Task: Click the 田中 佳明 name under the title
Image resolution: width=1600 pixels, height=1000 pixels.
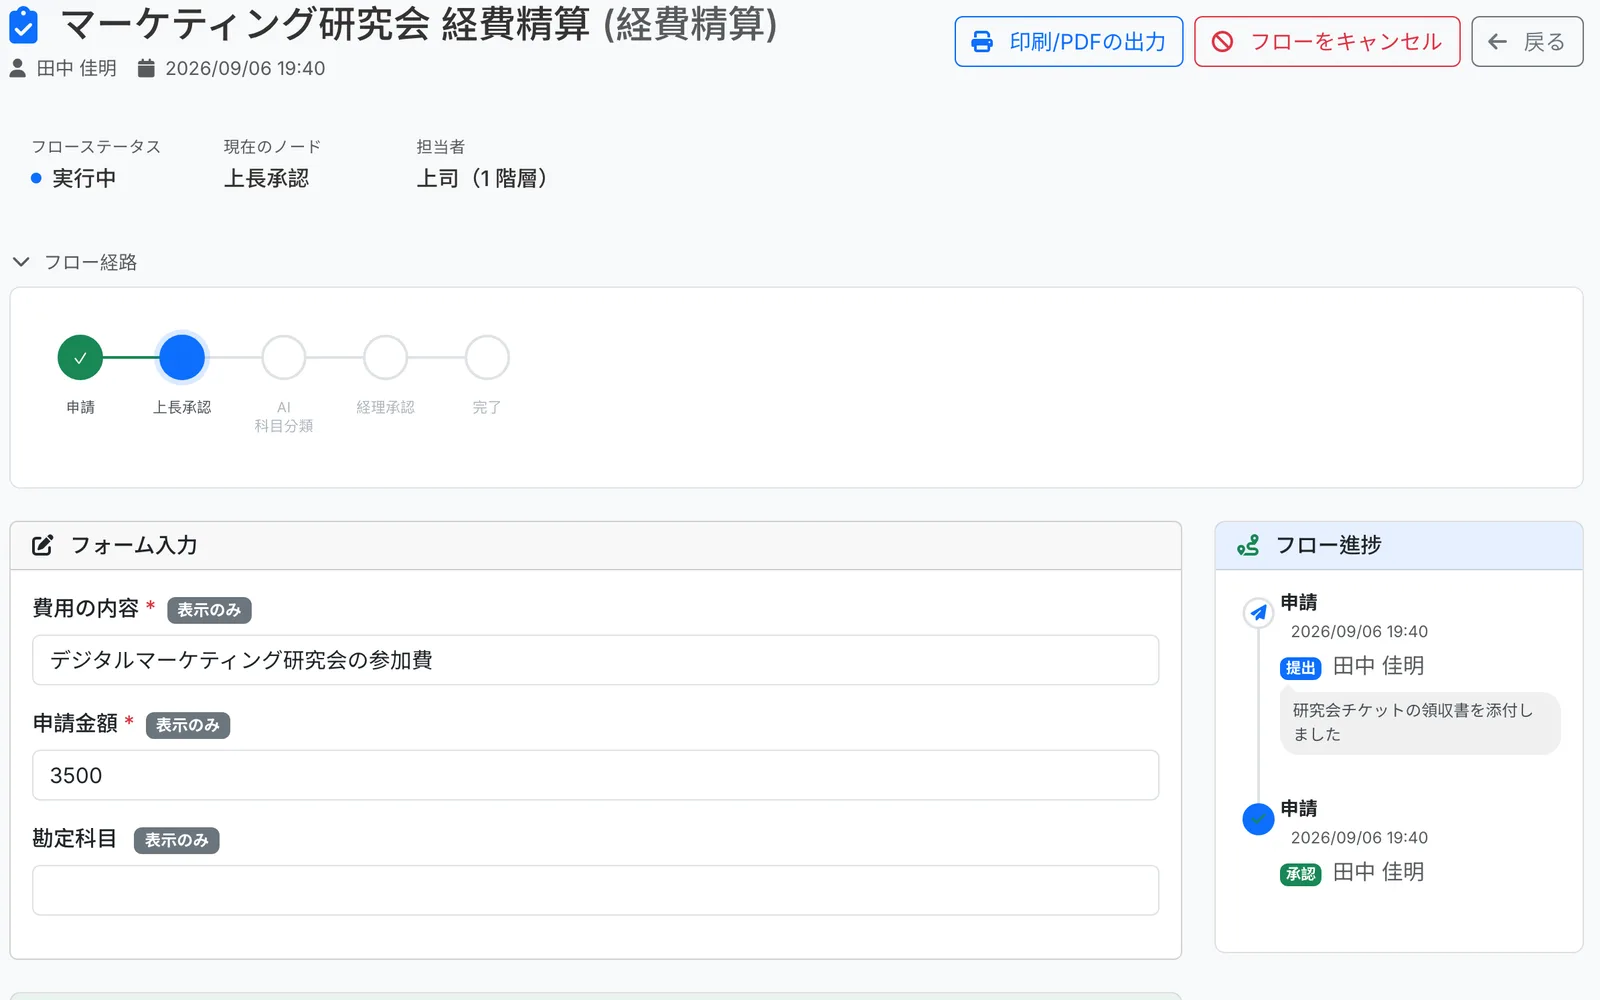Action: [77, 68]
